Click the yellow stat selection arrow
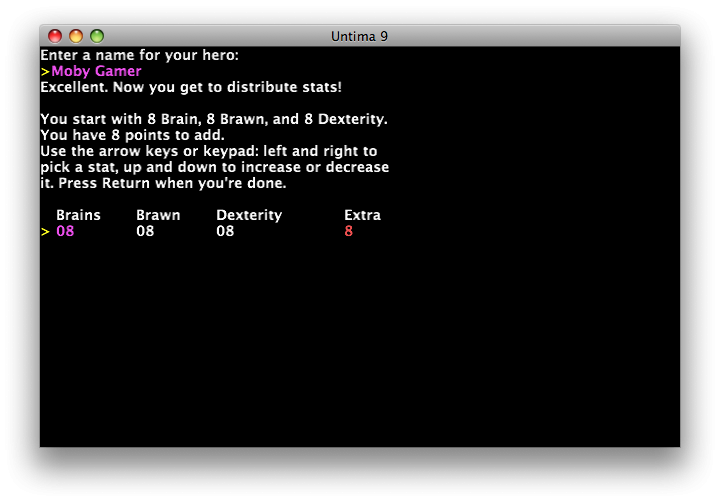This screenshot has height=502, width=720. coord(45,231)
